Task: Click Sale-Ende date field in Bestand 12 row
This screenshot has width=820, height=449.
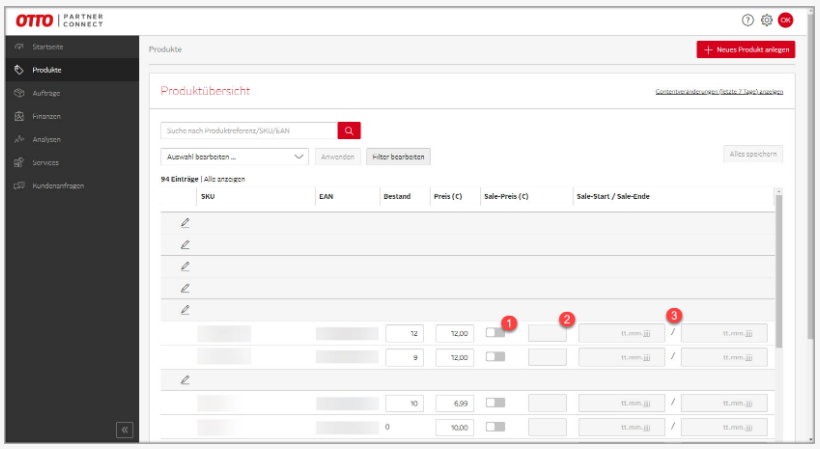Action: pos(724,333)
